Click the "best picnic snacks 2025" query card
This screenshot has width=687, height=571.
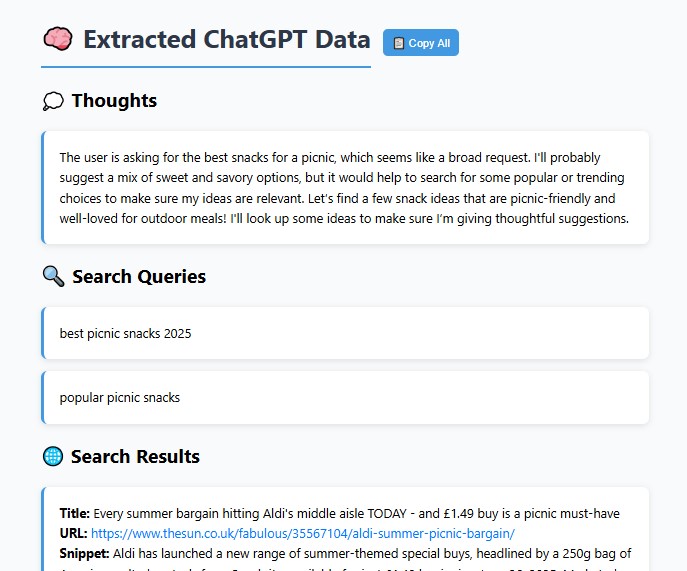click(x=346, y=333)
